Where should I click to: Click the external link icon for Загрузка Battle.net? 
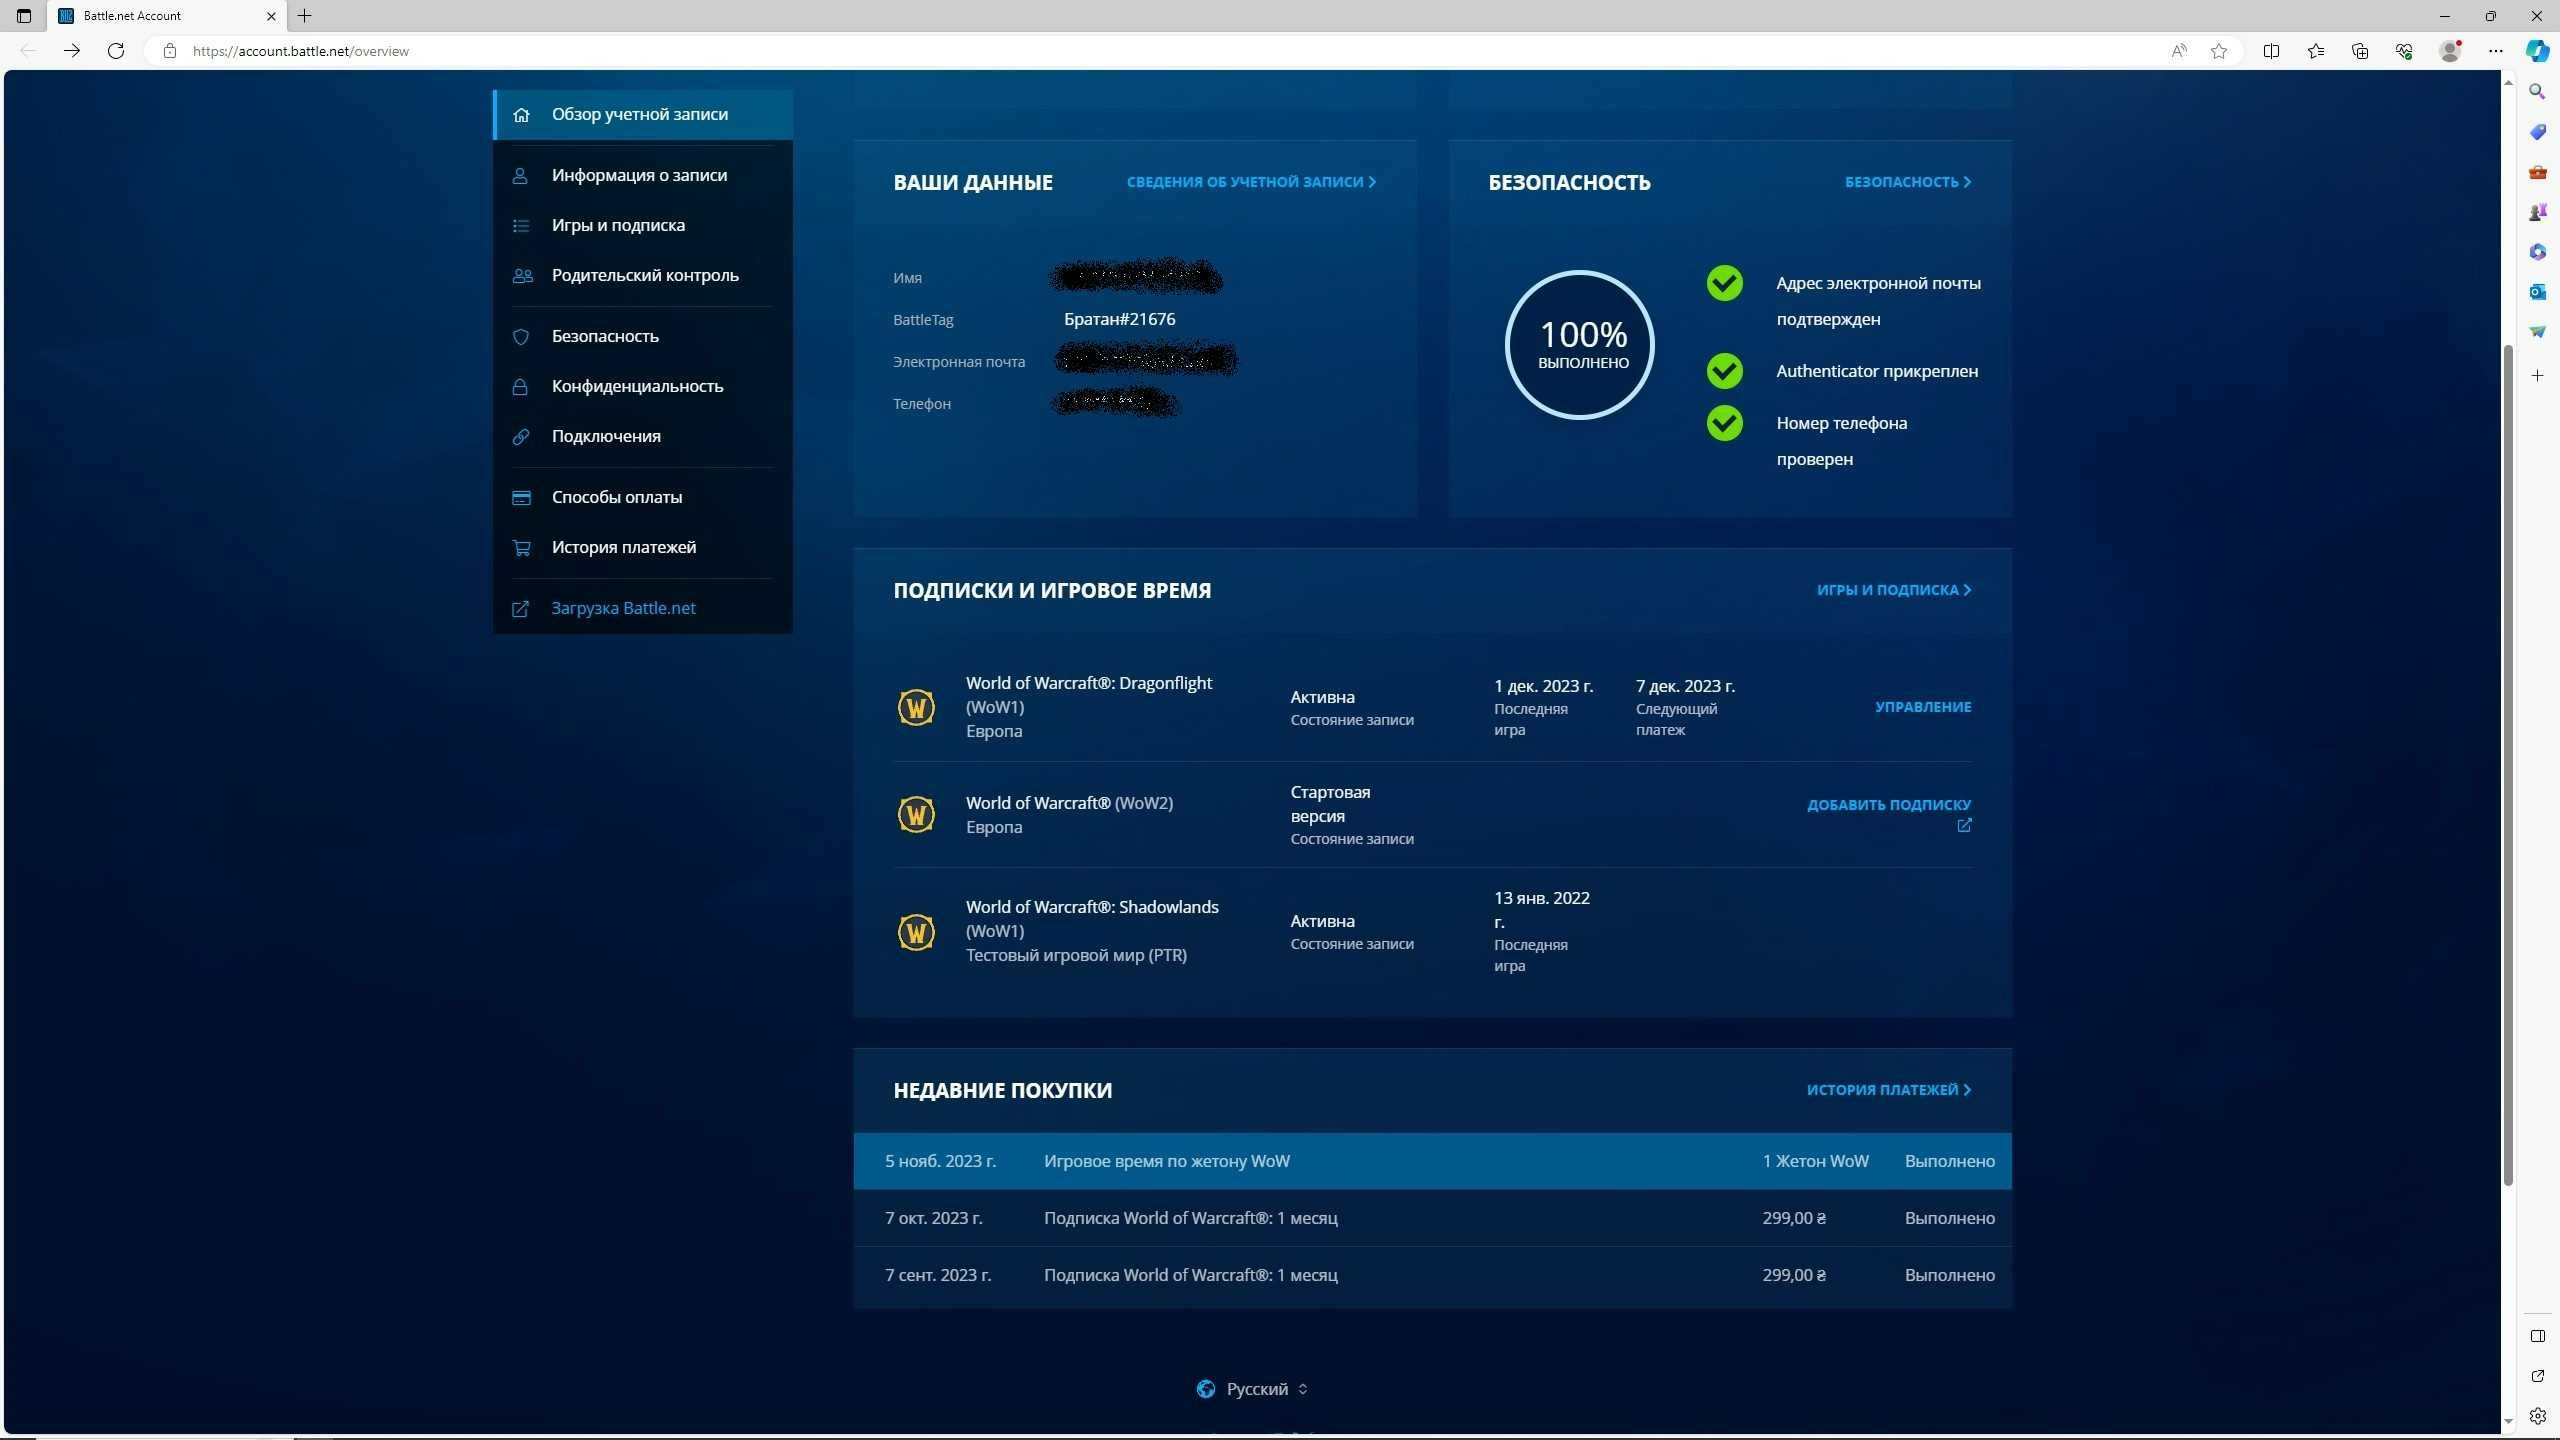click(521, 609)
